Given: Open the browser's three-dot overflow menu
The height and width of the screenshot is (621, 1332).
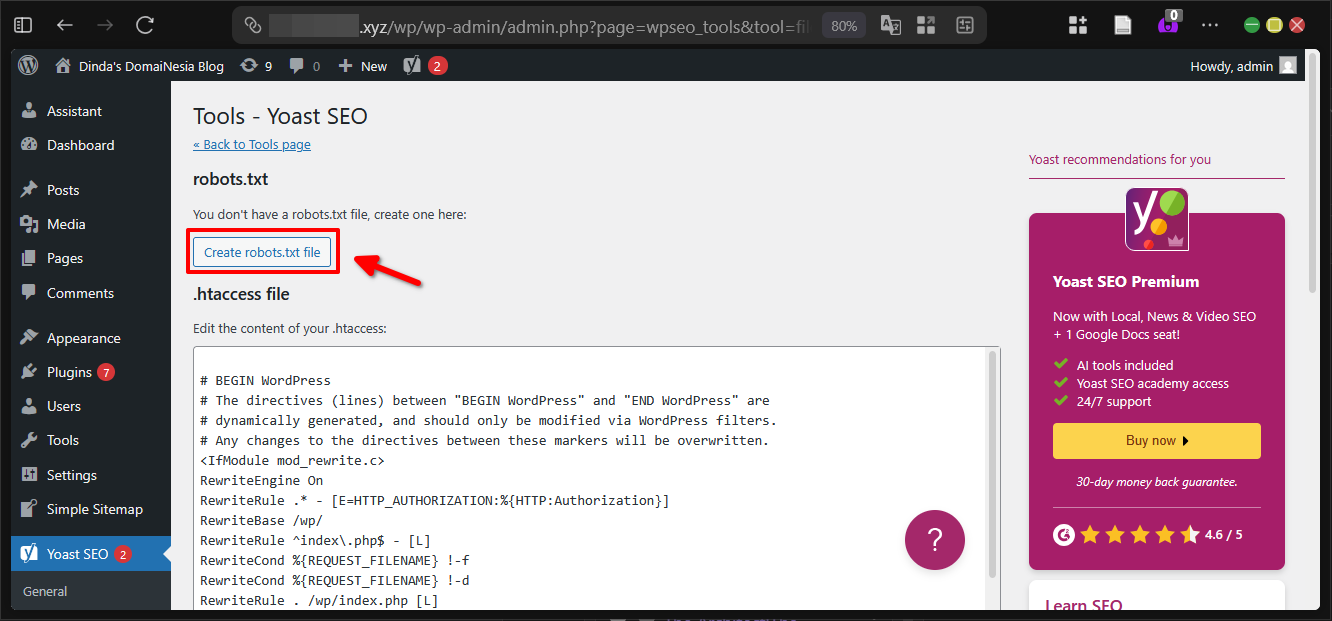Looking at the screenshot, I should 1210,24.
